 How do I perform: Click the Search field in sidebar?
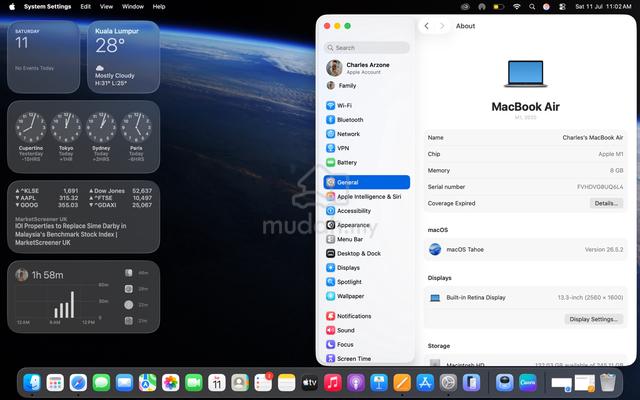[367, 48]
